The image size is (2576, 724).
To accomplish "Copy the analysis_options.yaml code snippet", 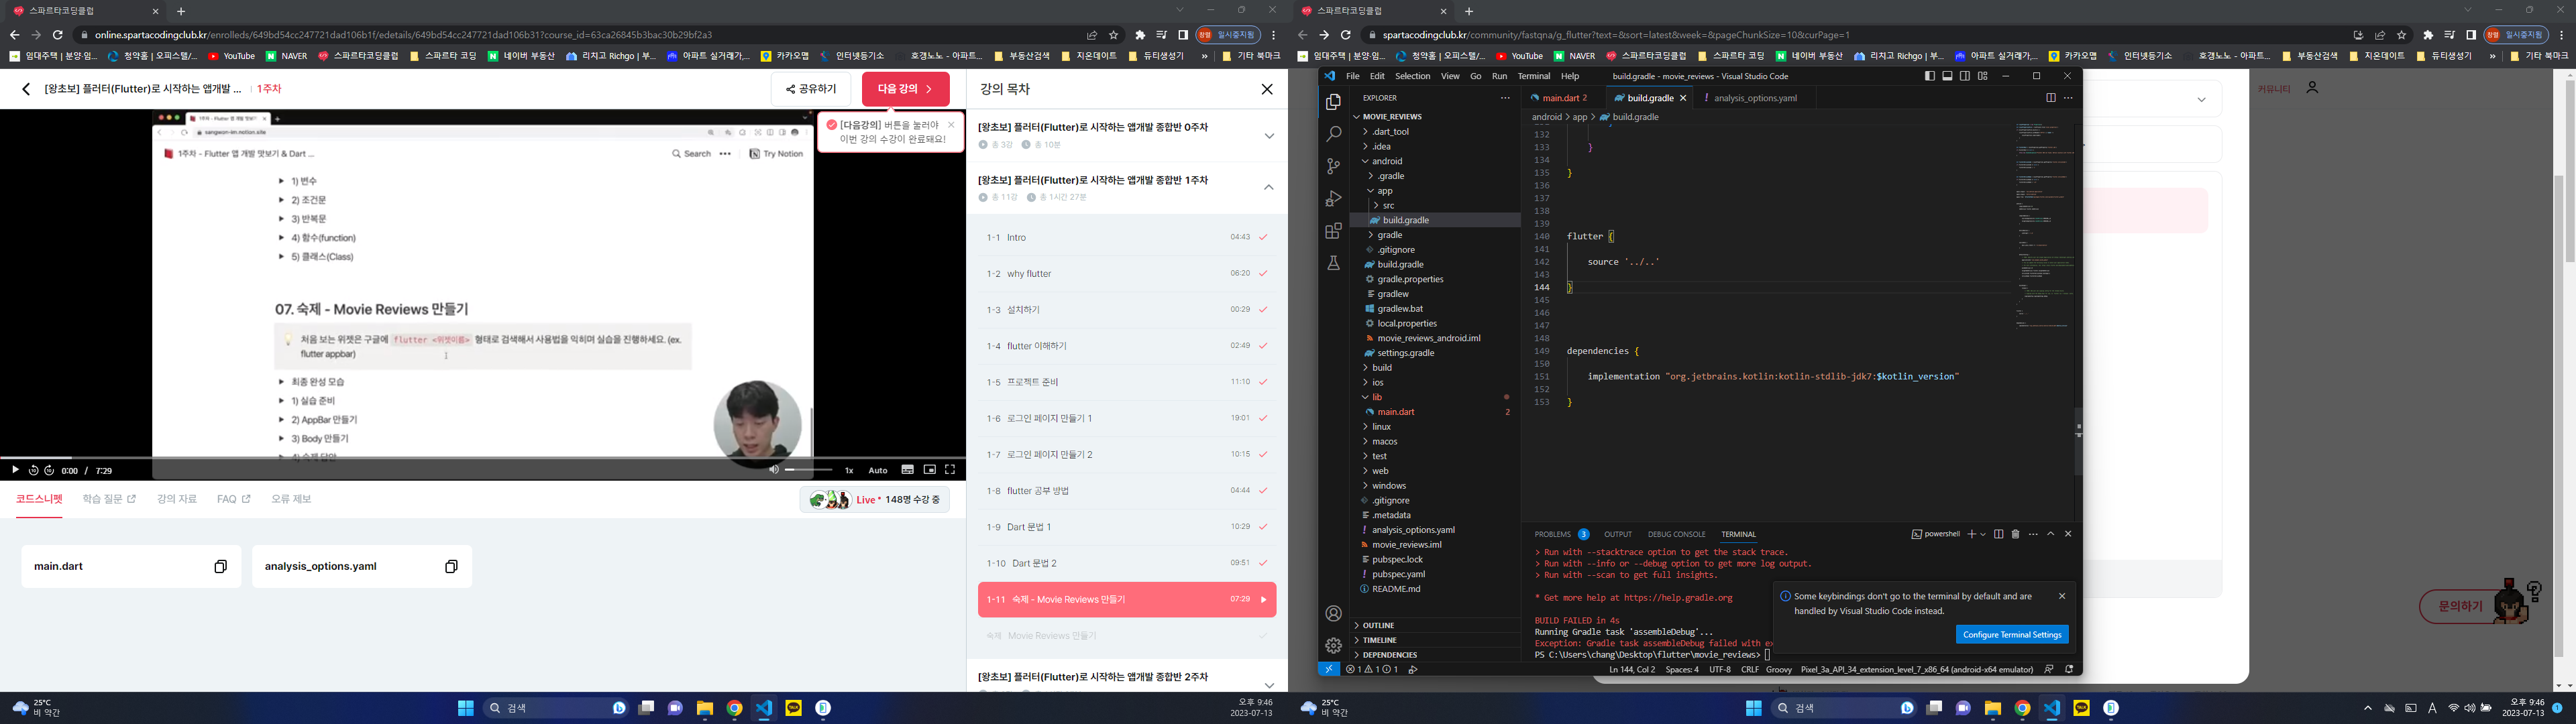I will (451, 567).
